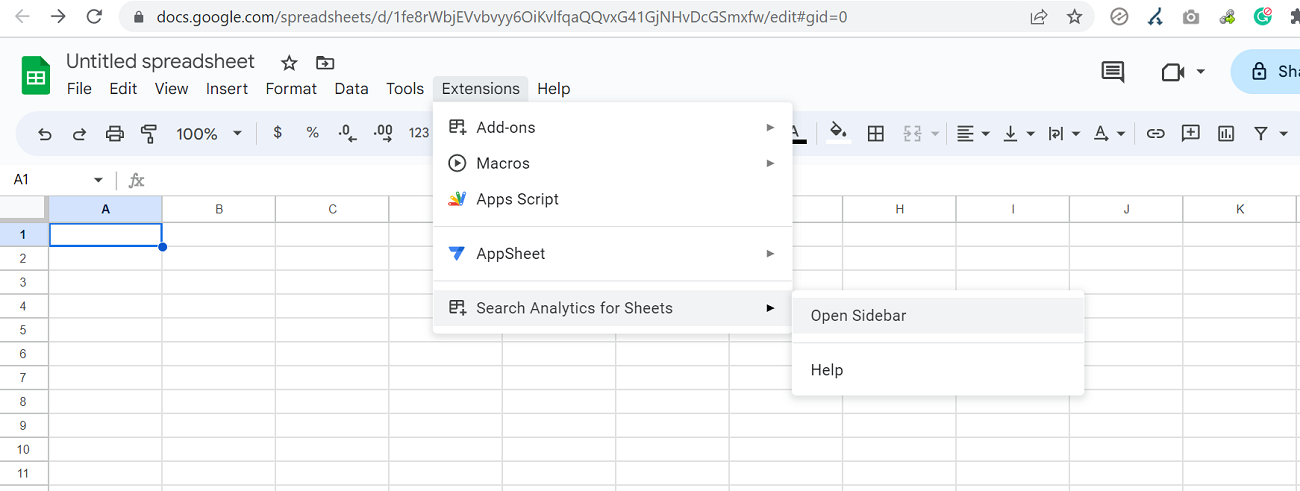The height and width of the screenshot is (491, 1300).
Task: Create a filter
Action: tap(1261, 133)
